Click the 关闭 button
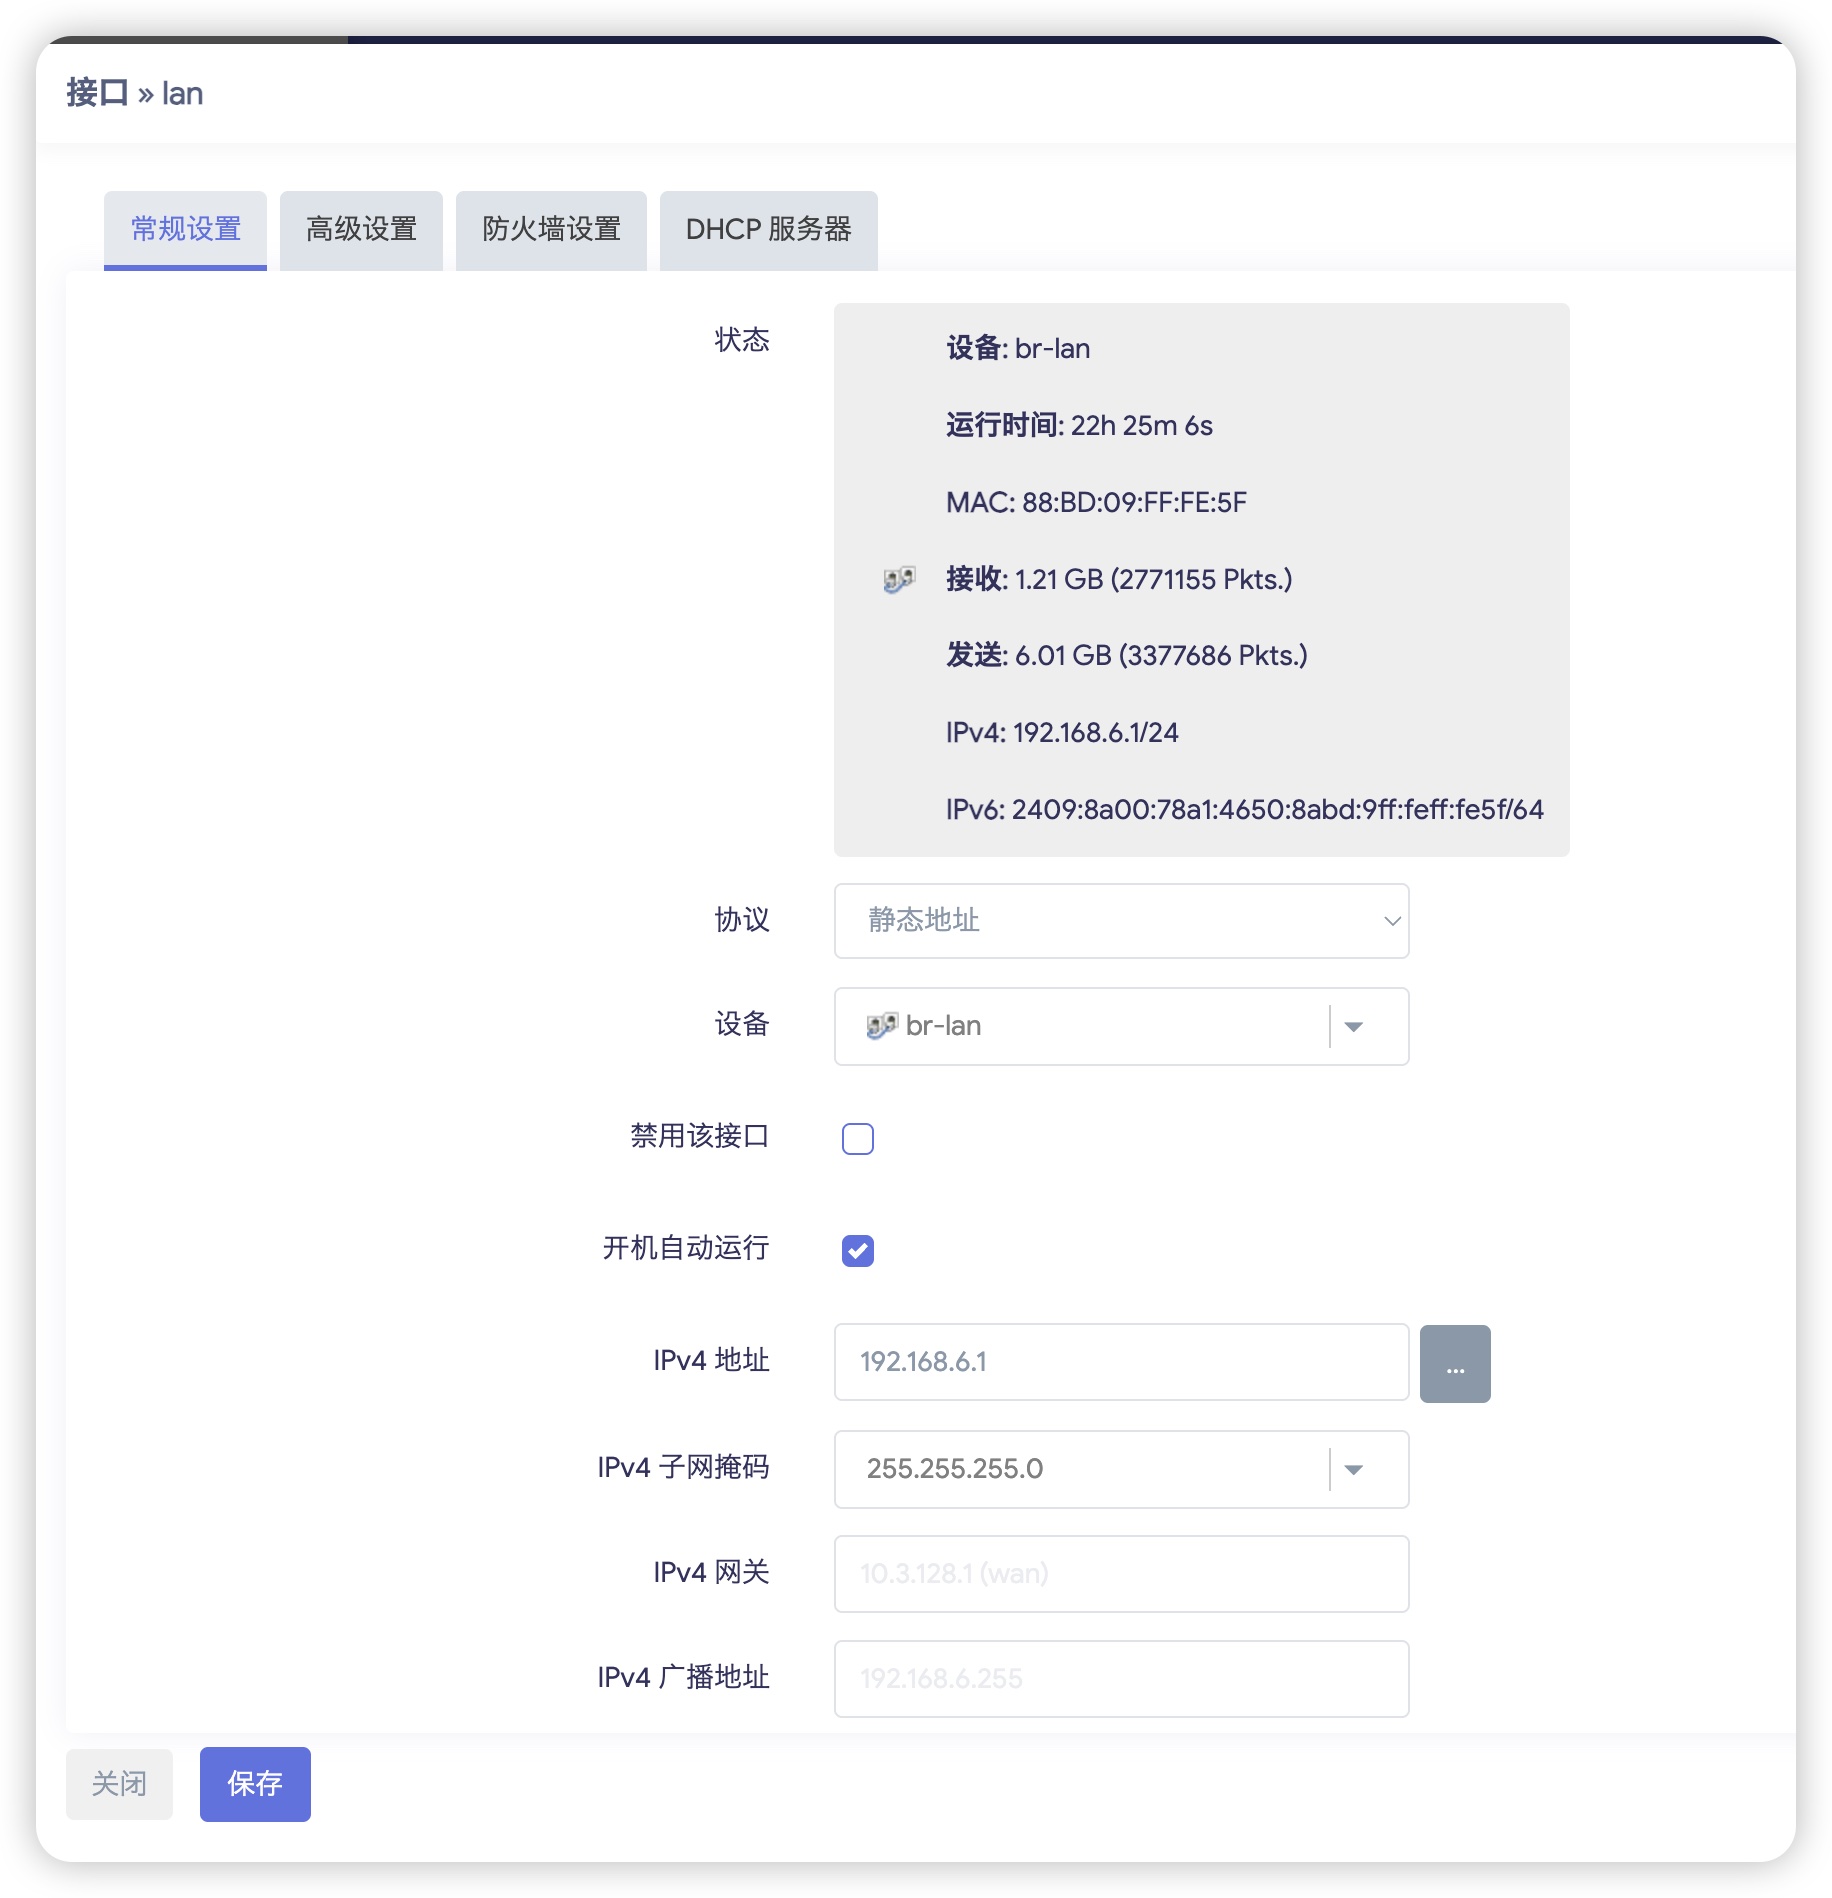This screenshot has height=1898, width=1832. pos(119,1784)
